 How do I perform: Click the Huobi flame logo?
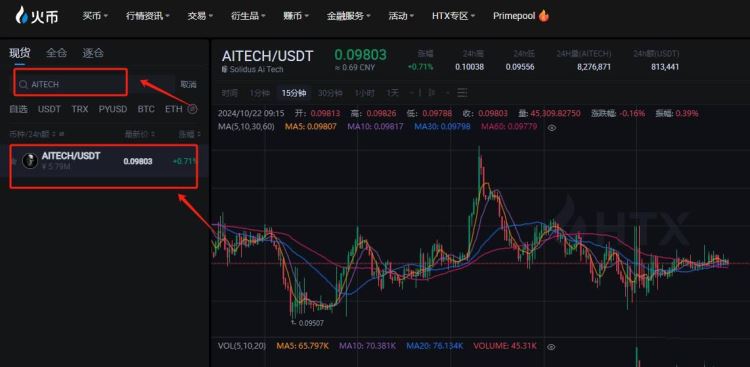tap(22, 15)
